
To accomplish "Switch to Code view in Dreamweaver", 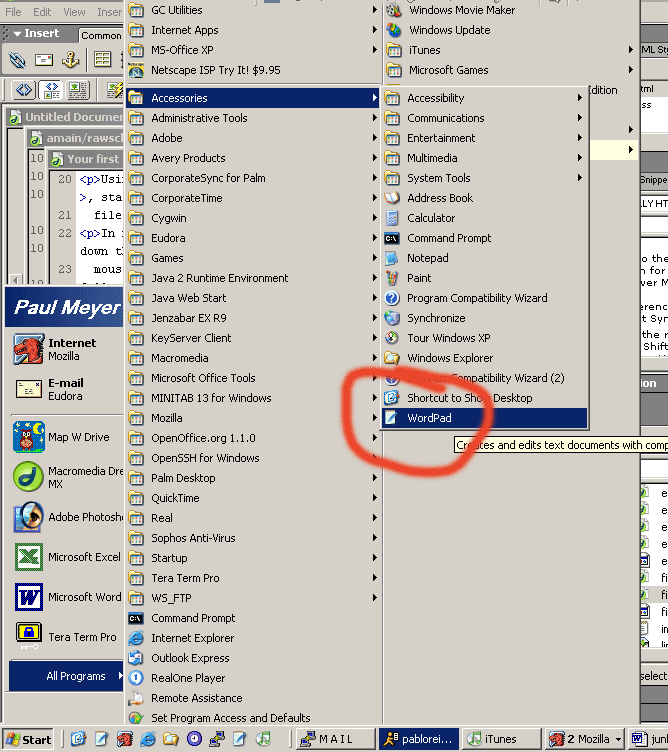I will (x=24, y=90).
